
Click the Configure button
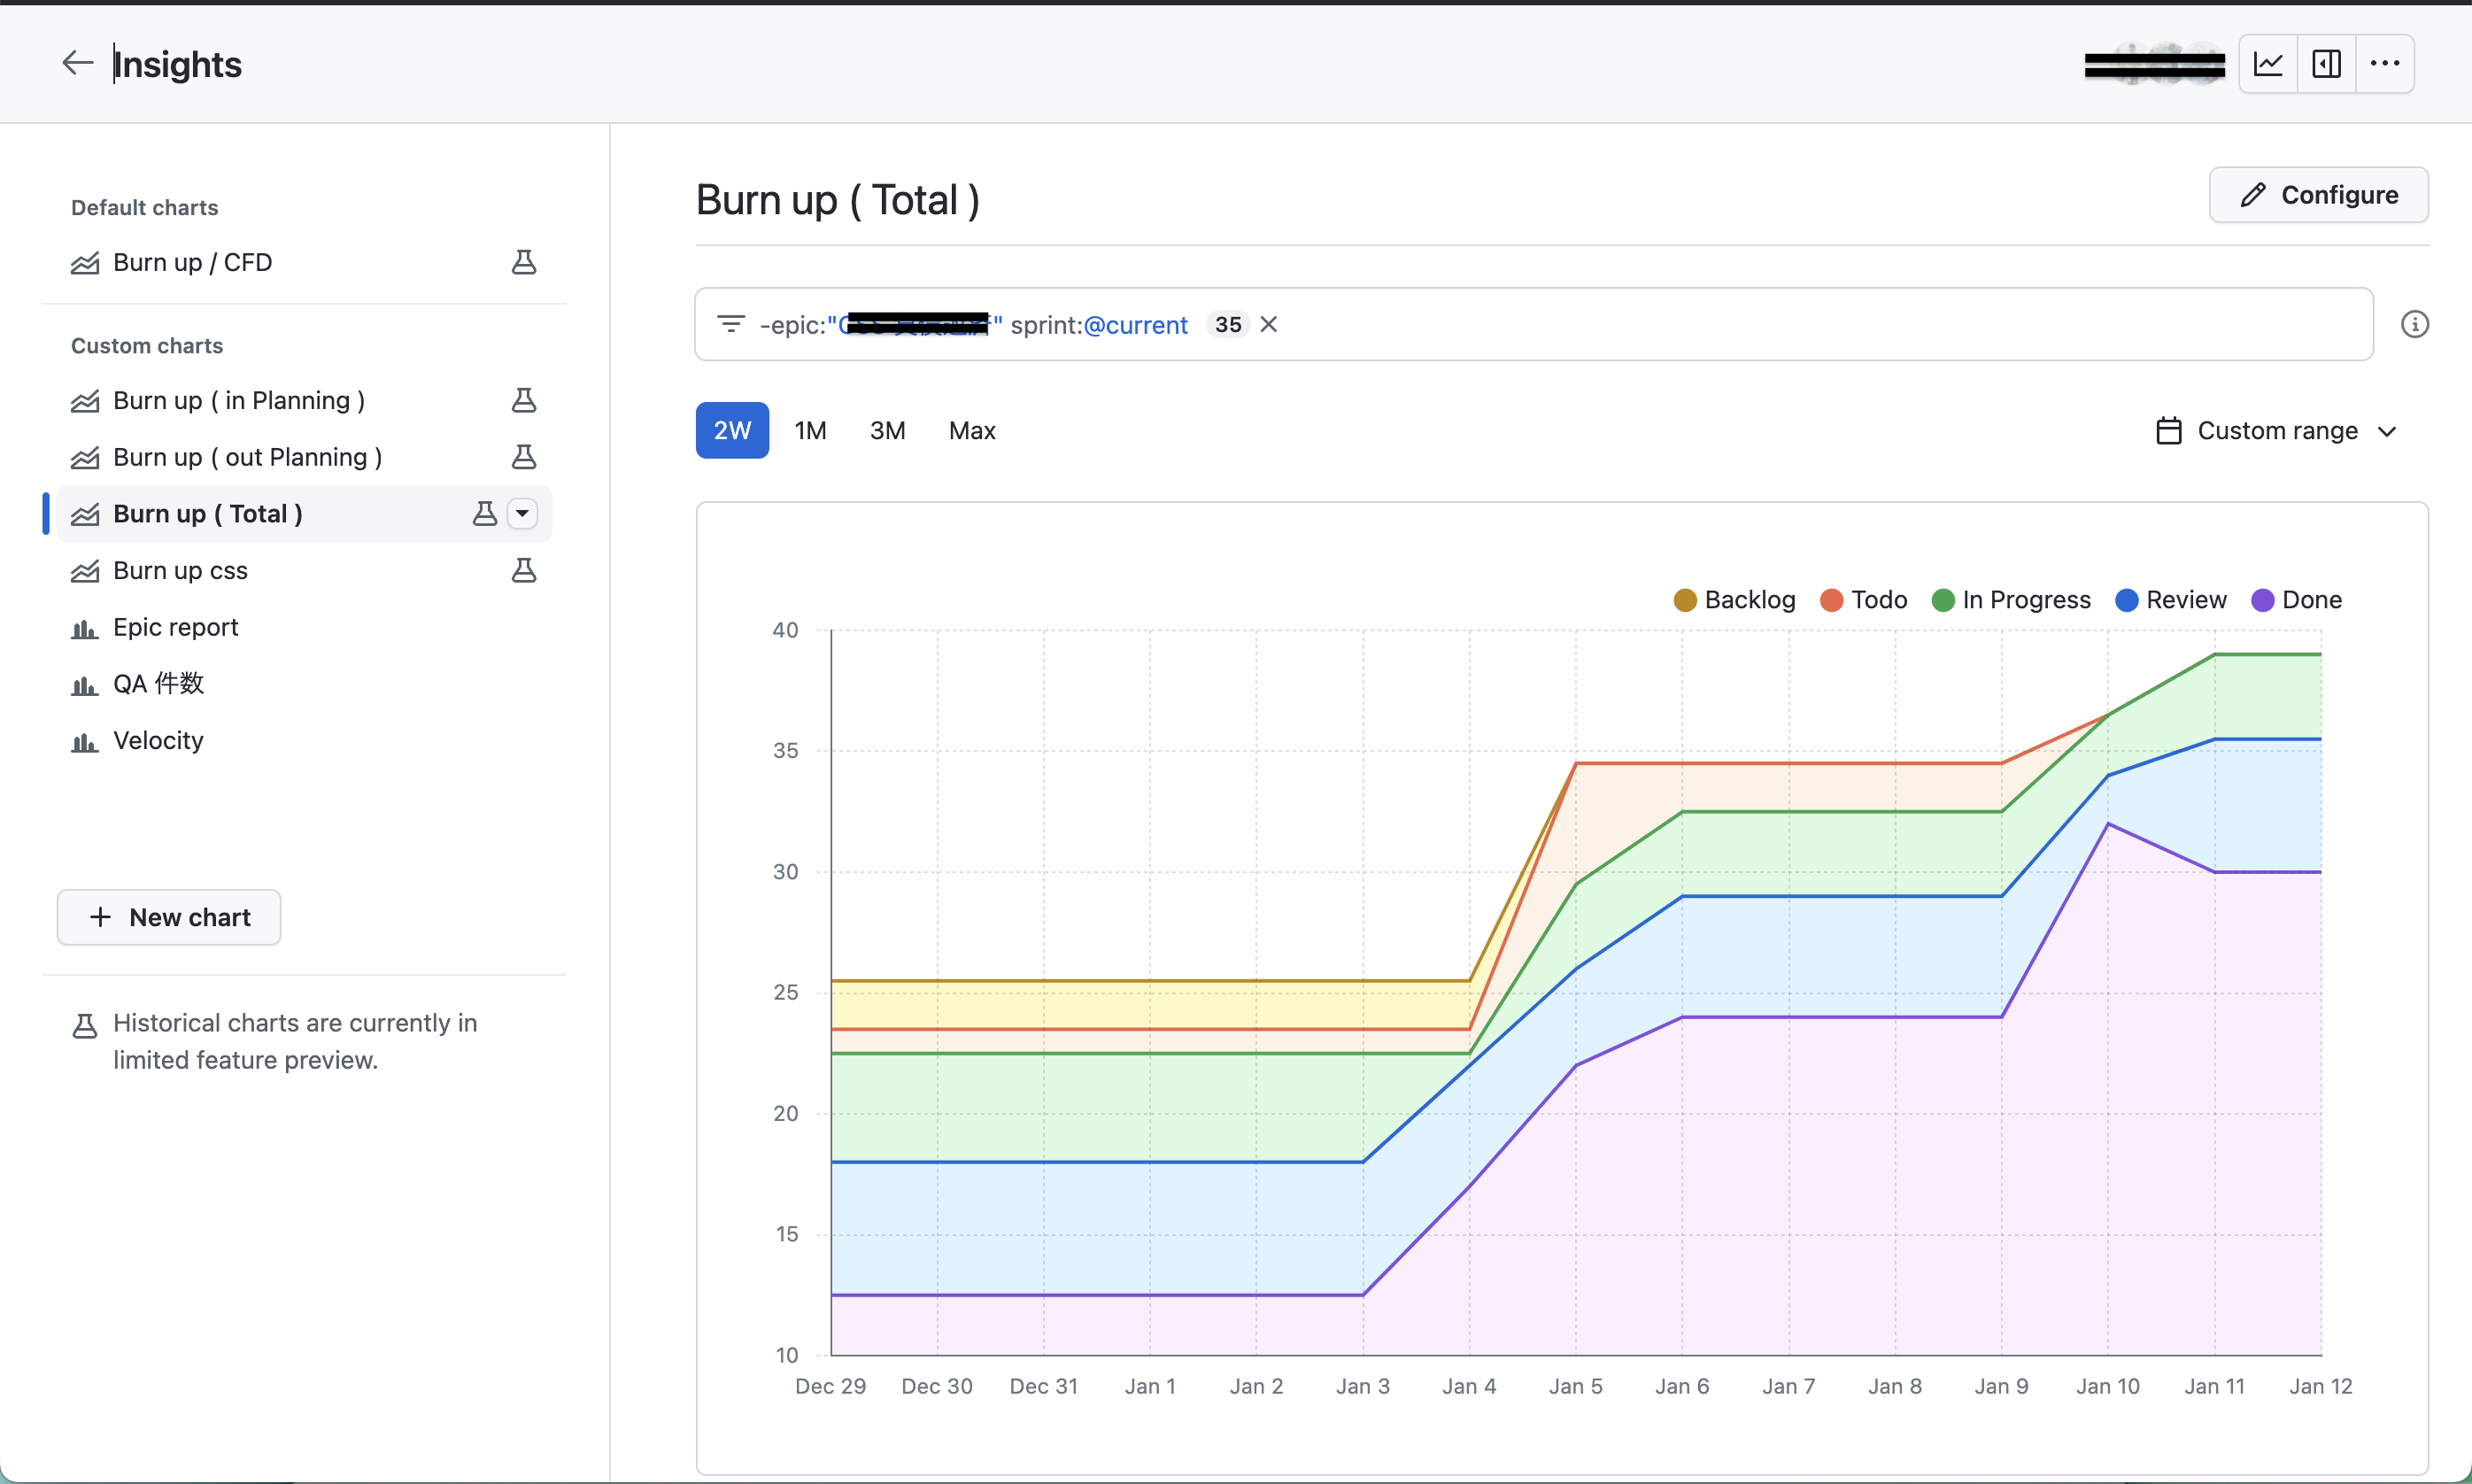click(x=2318, y=195)
